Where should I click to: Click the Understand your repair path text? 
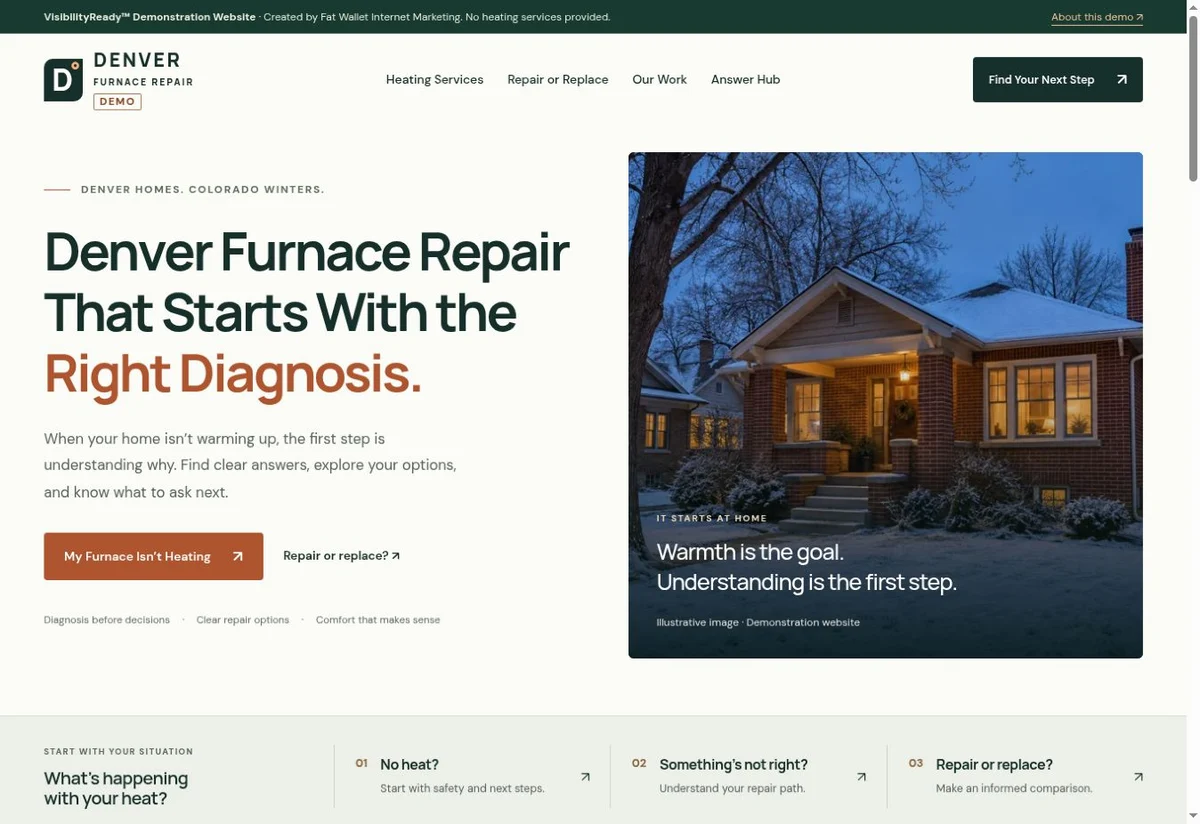coord(732,788)
